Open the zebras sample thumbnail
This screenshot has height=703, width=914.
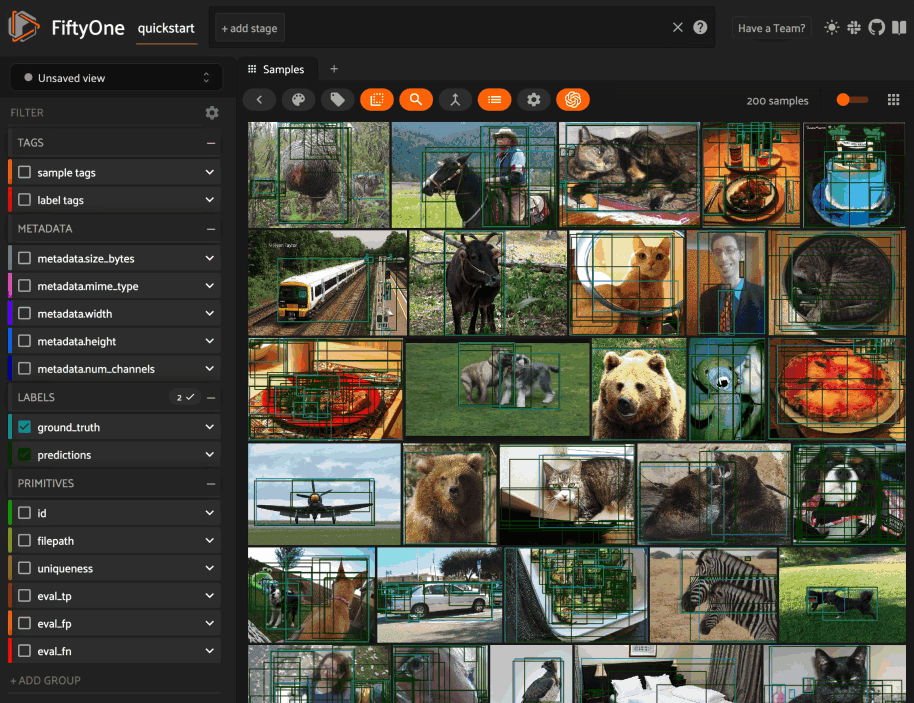[x=713, y=595]
